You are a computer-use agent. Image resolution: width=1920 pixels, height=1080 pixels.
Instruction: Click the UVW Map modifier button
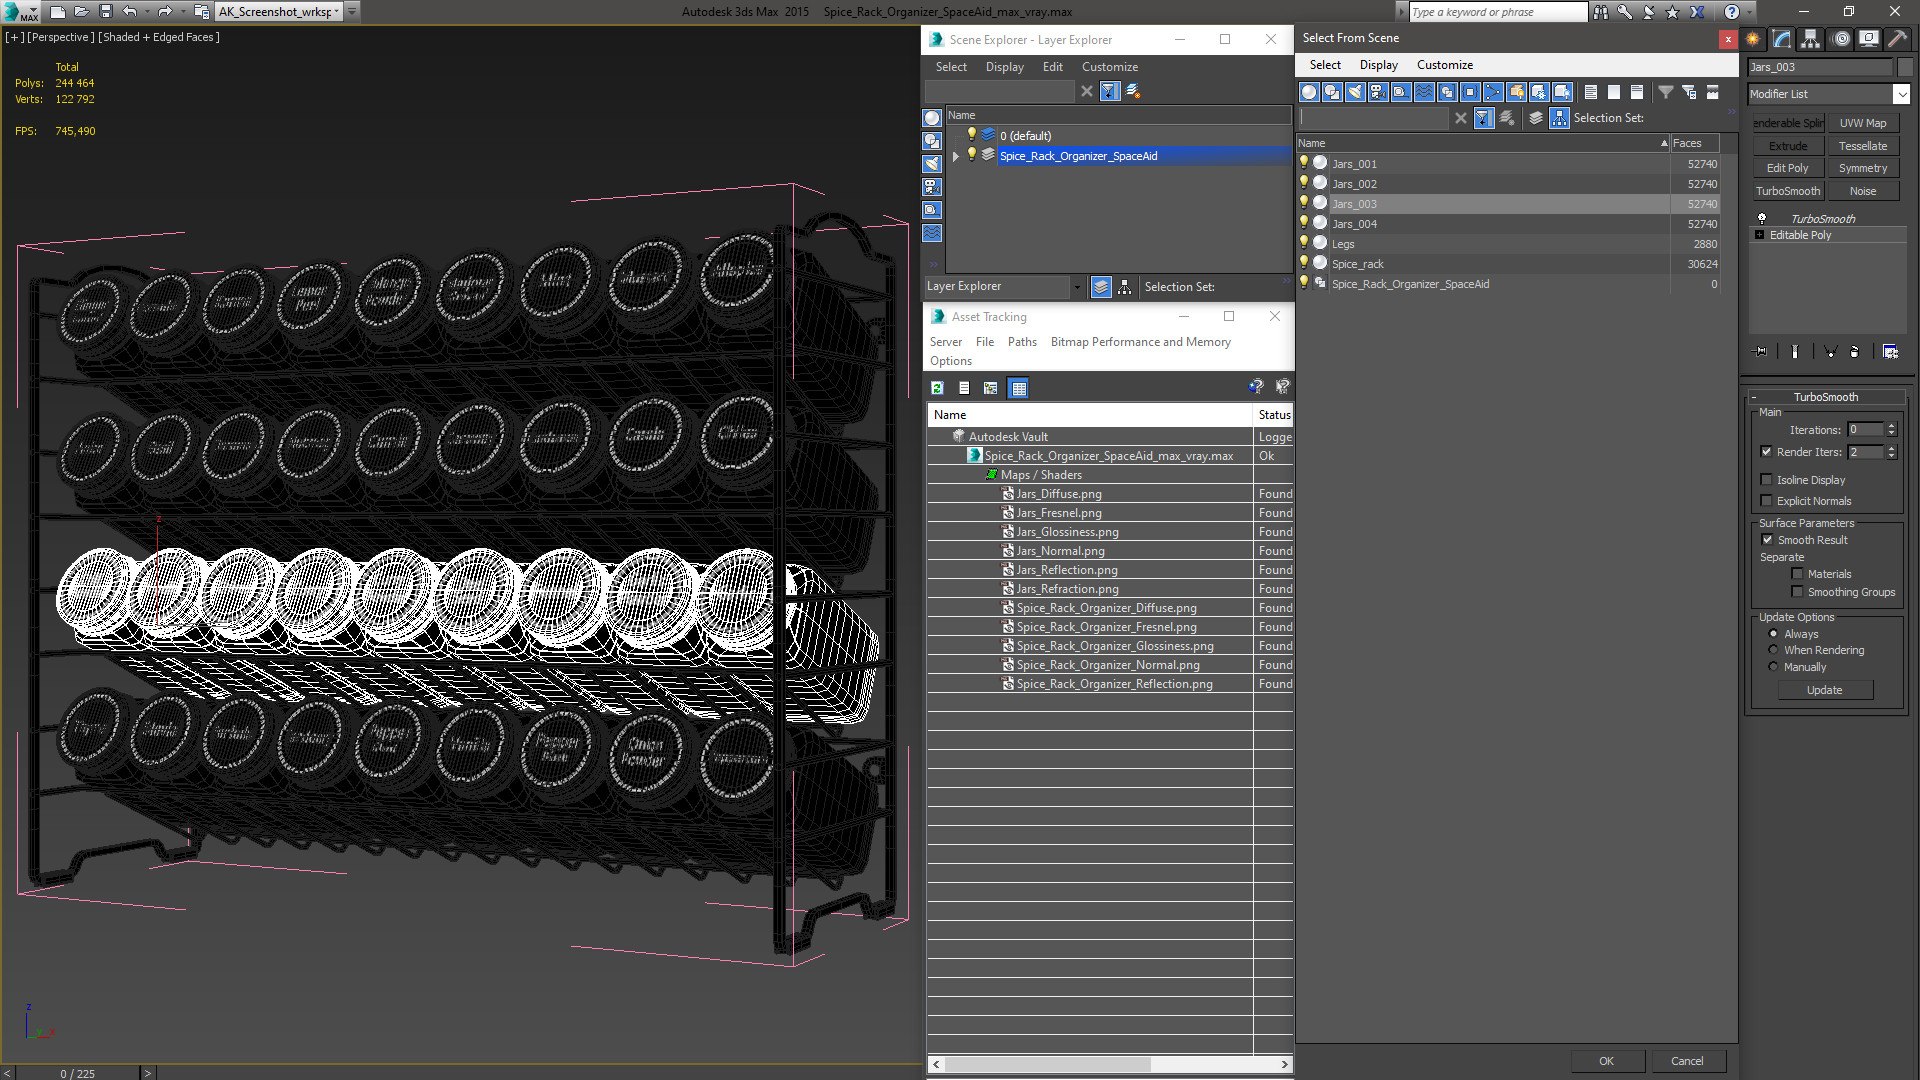pos(1862,123)
